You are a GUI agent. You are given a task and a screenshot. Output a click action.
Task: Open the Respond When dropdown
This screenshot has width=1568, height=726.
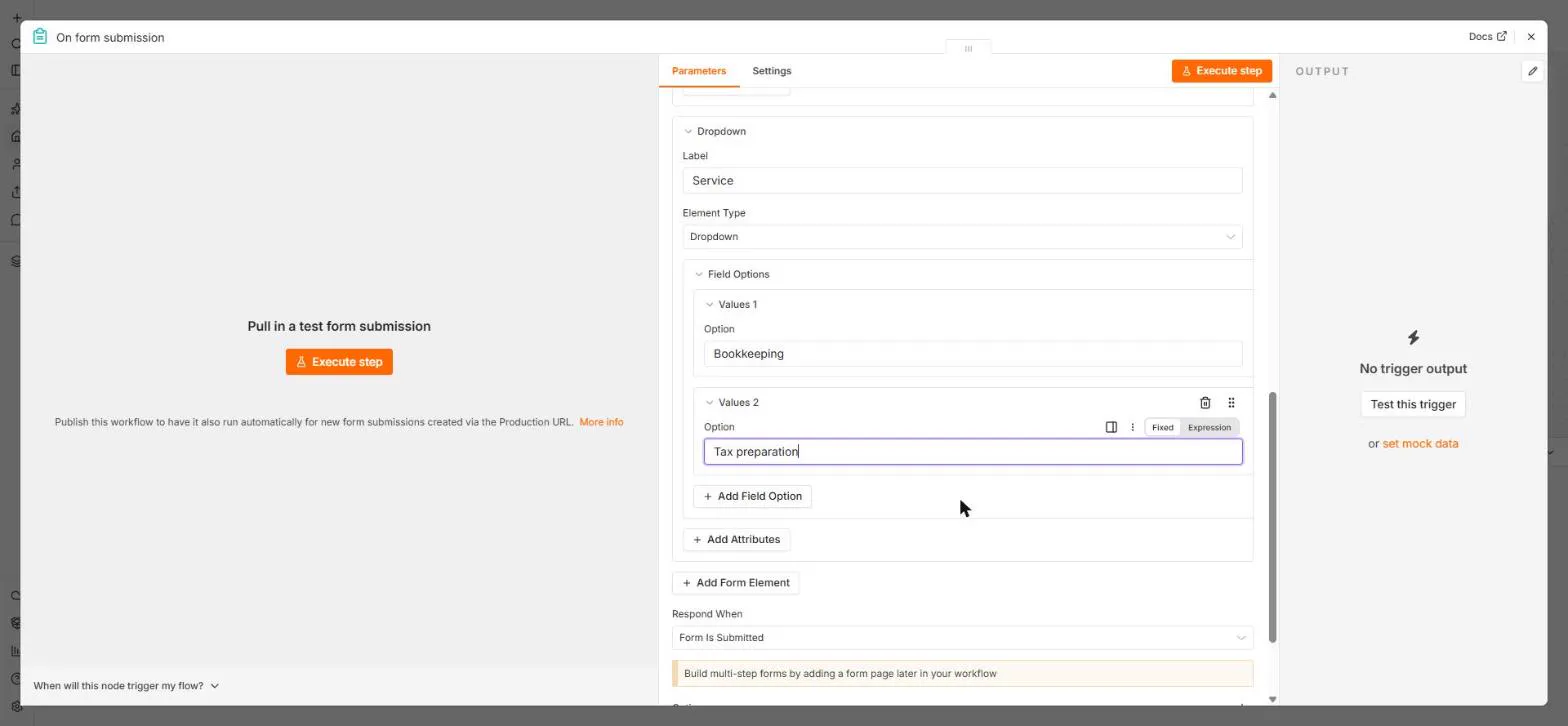pyautogui.click(x=962, y=638)
